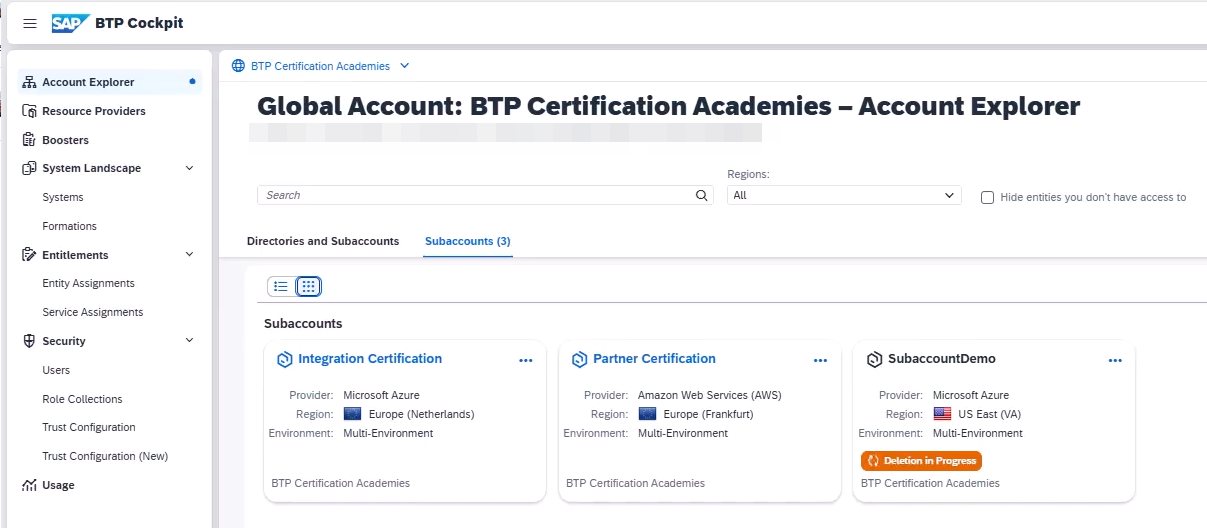Click the search magnifier icon

click(x=701, y=196)
